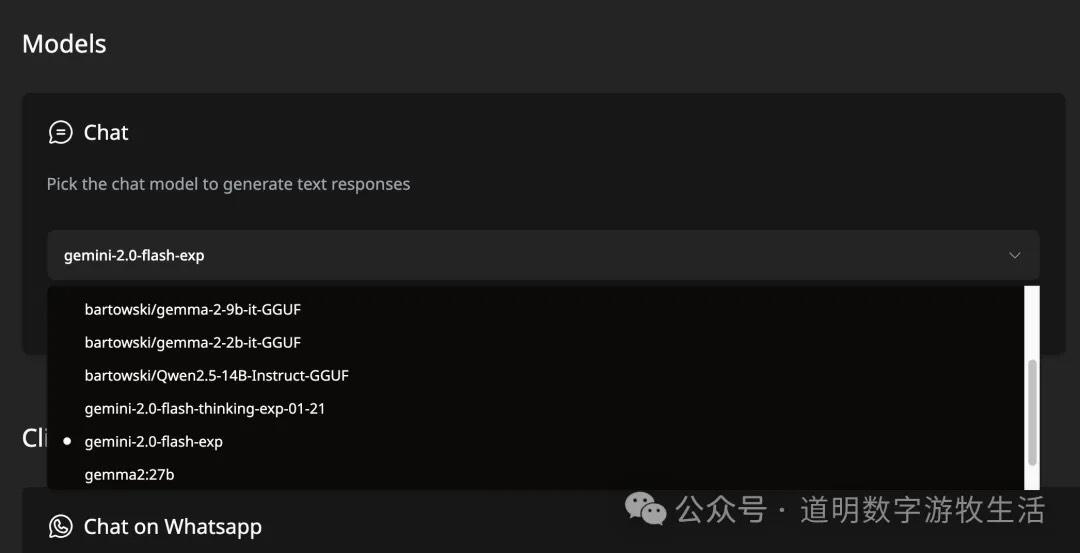
Task: Open the gemini-2.0-flash-exp model combo box
Action: (540, 255)
